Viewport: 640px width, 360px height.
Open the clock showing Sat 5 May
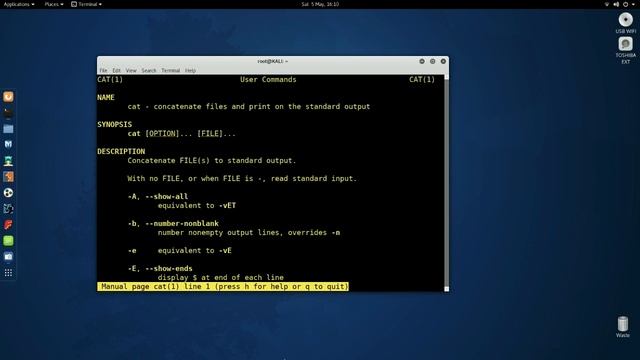tap(320, 4)
